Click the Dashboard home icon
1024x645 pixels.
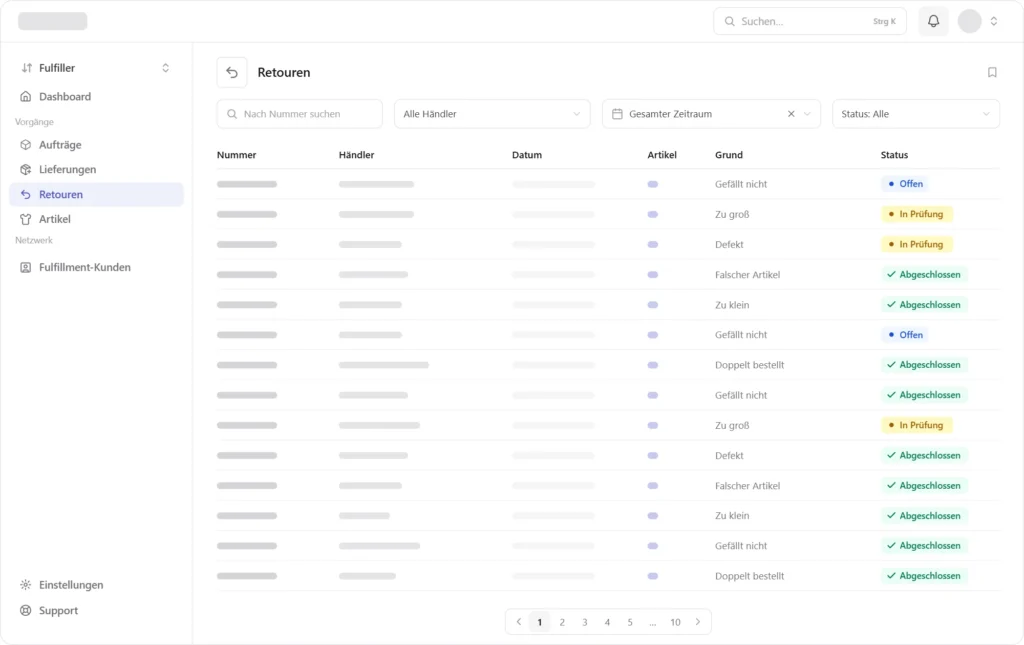pos(25,97)
